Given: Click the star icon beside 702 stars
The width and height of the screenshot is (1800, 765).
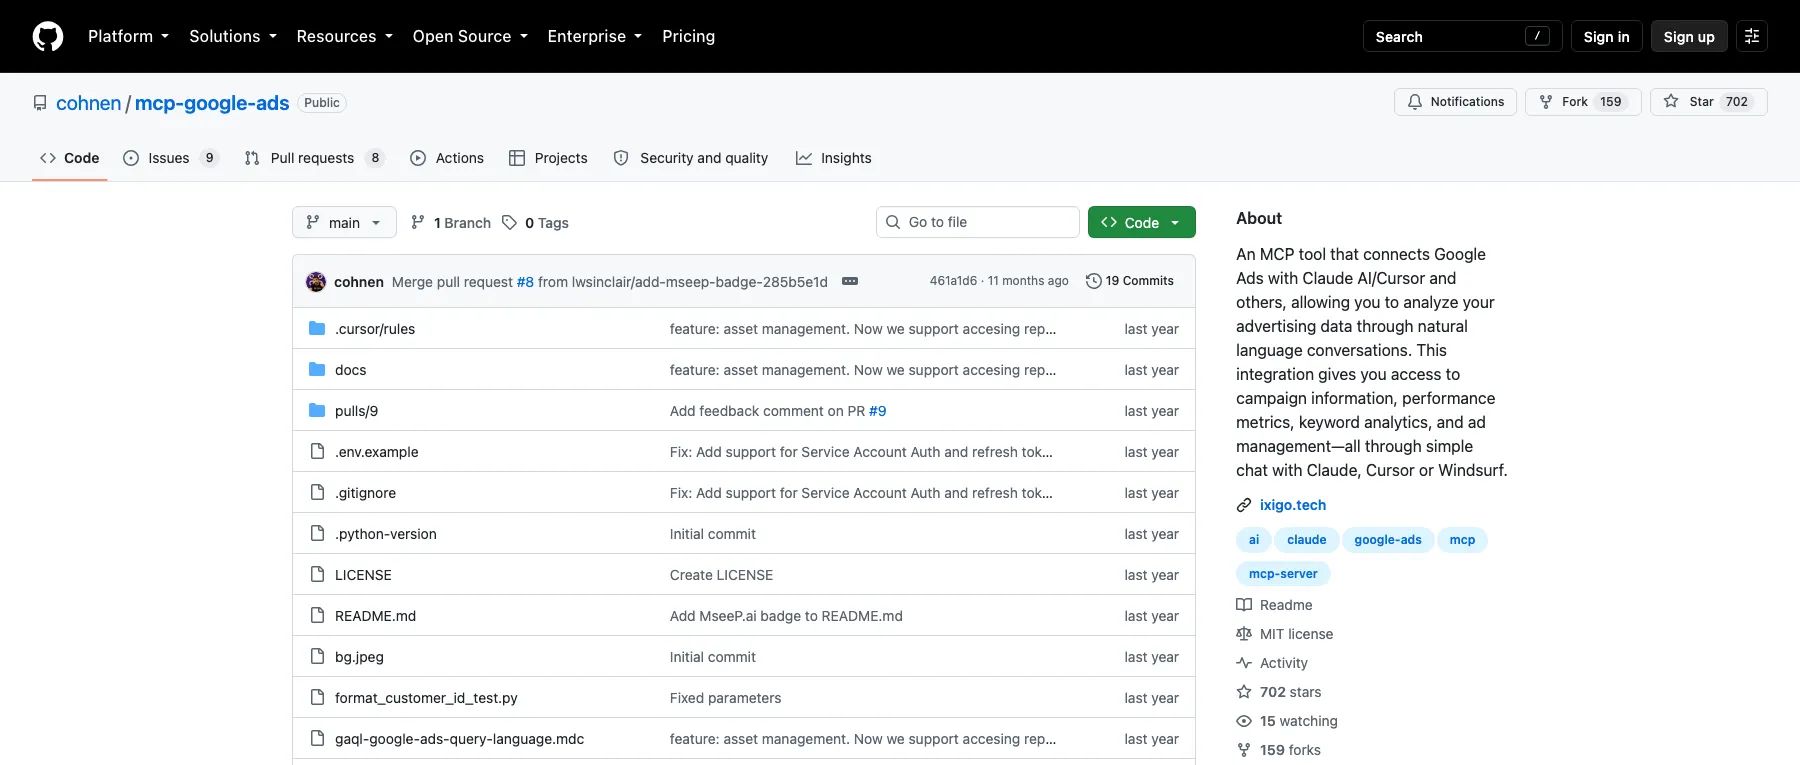Looking at the screenshot, I should [x=1244, y=691].
